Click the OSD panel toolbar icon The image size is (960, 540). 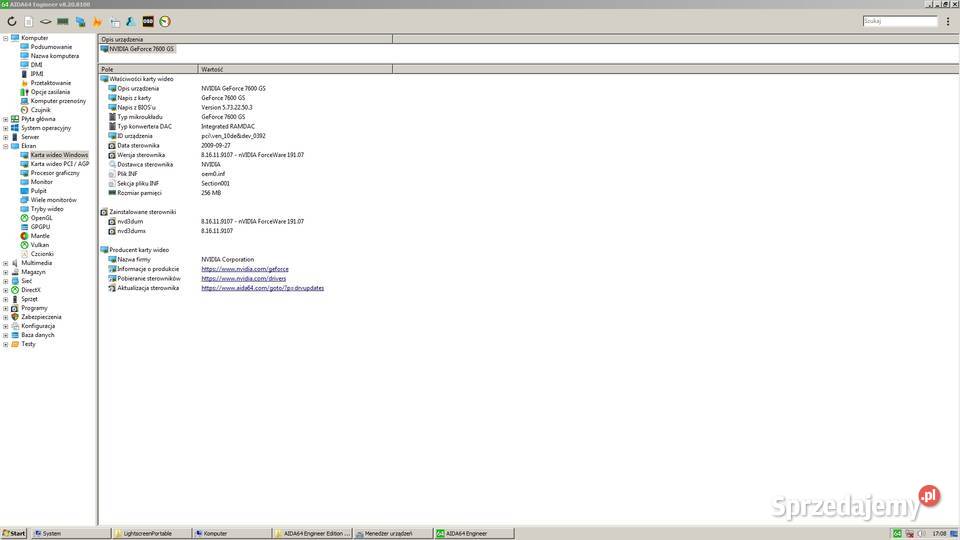(148, 21)
